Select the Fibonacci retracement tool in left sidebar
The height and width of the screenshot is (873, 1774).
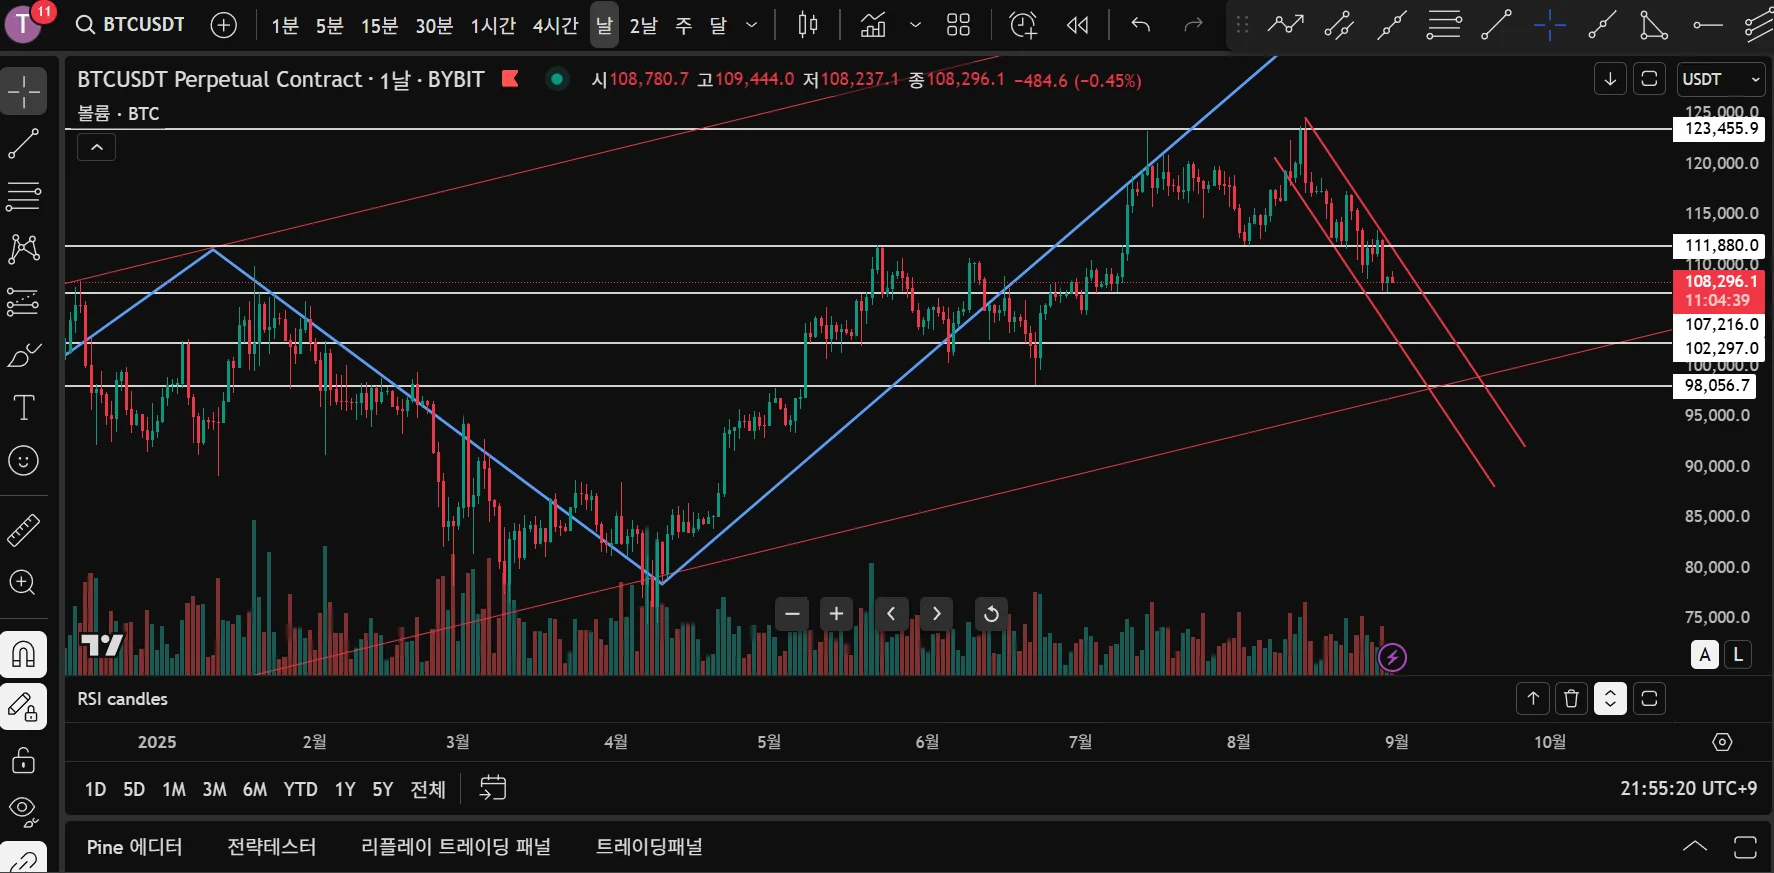(x=23, y=196)
